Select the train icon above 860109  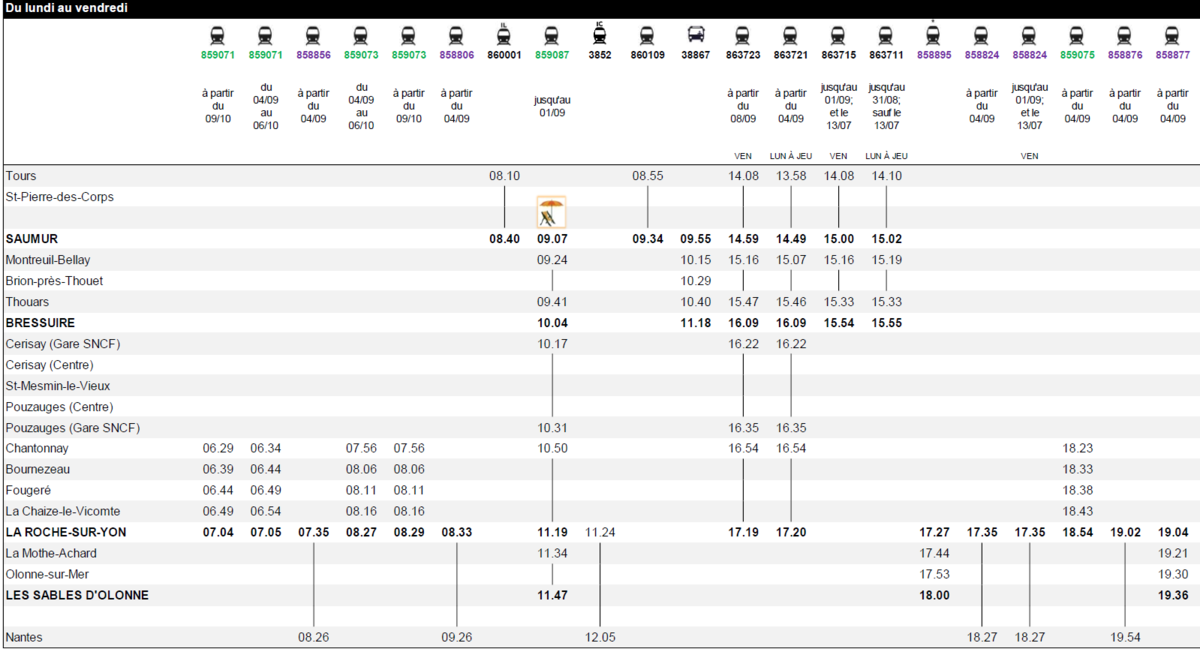(x=647, y=36)
